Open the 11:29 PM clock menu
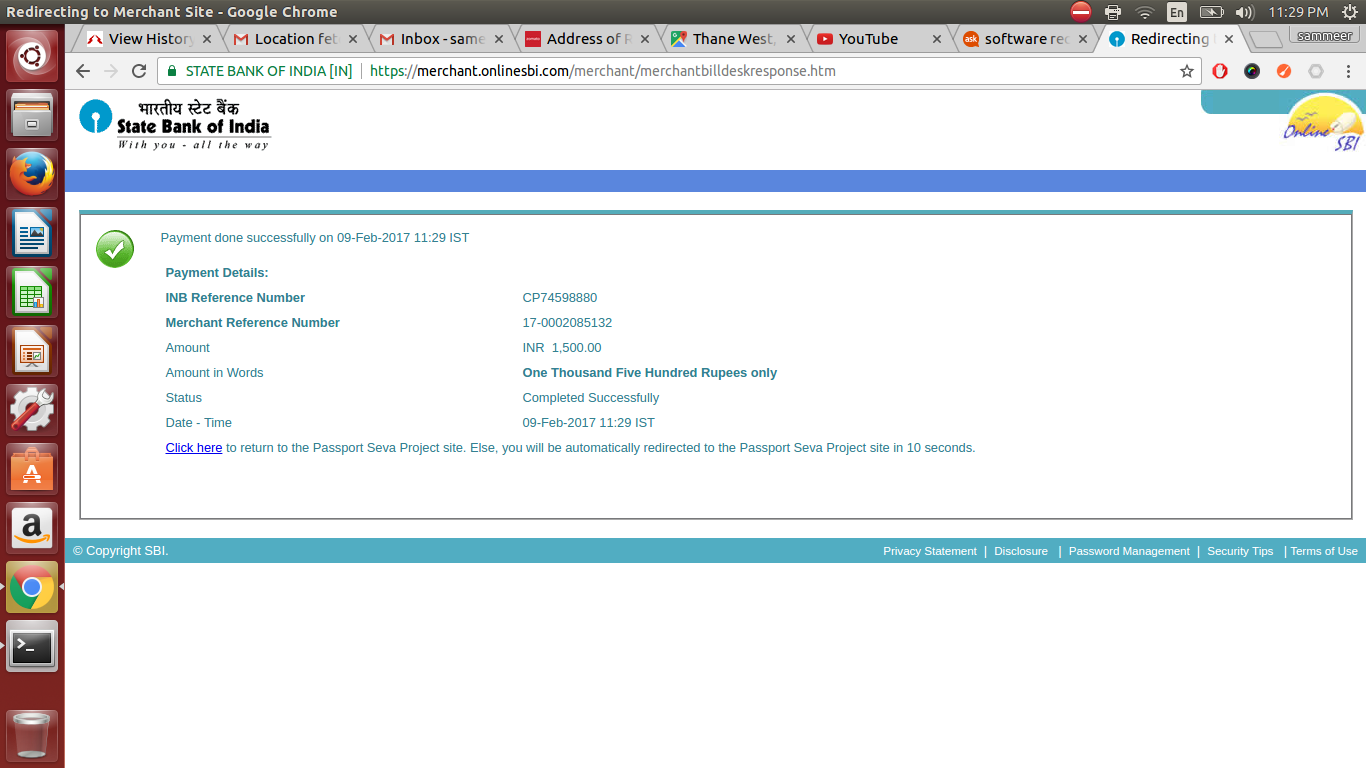This screenshot has height=768, width=1366. pos(1298,12)
